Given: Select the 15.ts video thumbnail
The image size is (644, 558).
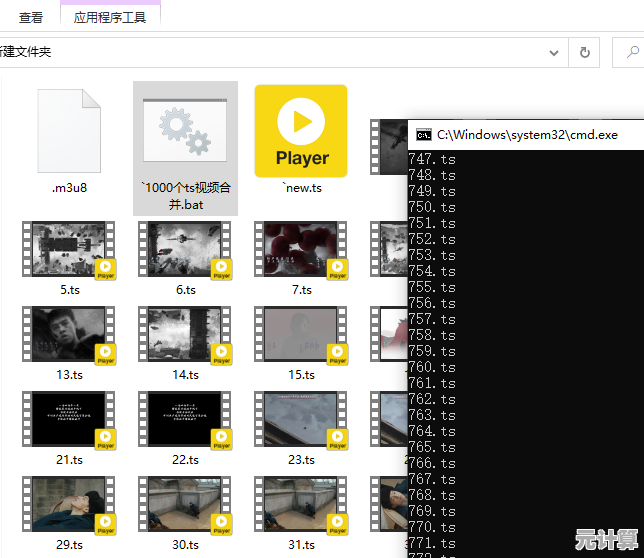Looking at the screenshot, I should point(301,334).
